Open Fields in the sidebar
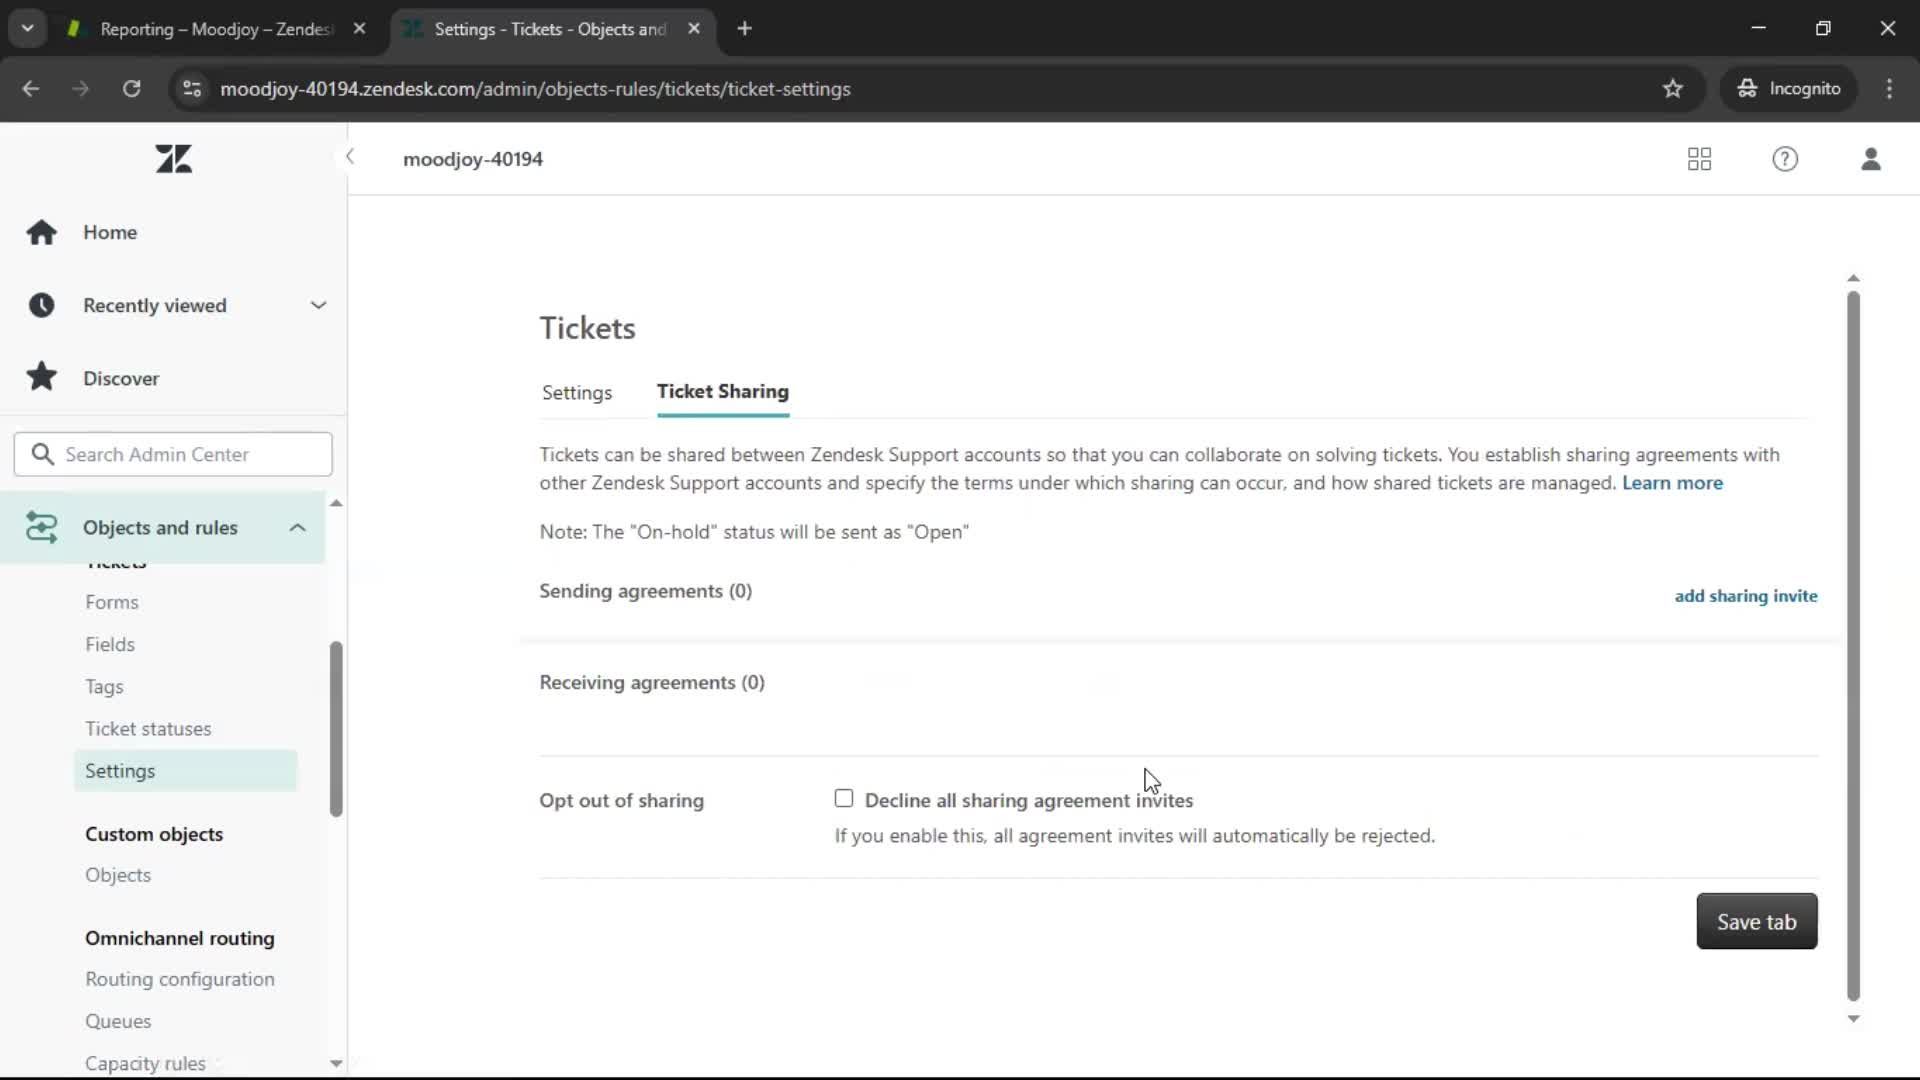 click(x=110, y=644)
